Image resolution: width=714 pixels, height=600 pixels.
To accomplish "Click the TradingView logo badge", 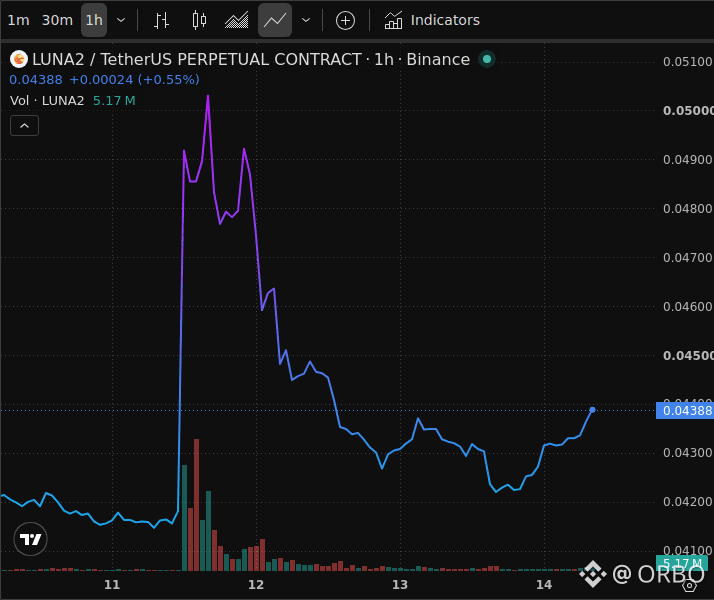I will click(31, 539).
